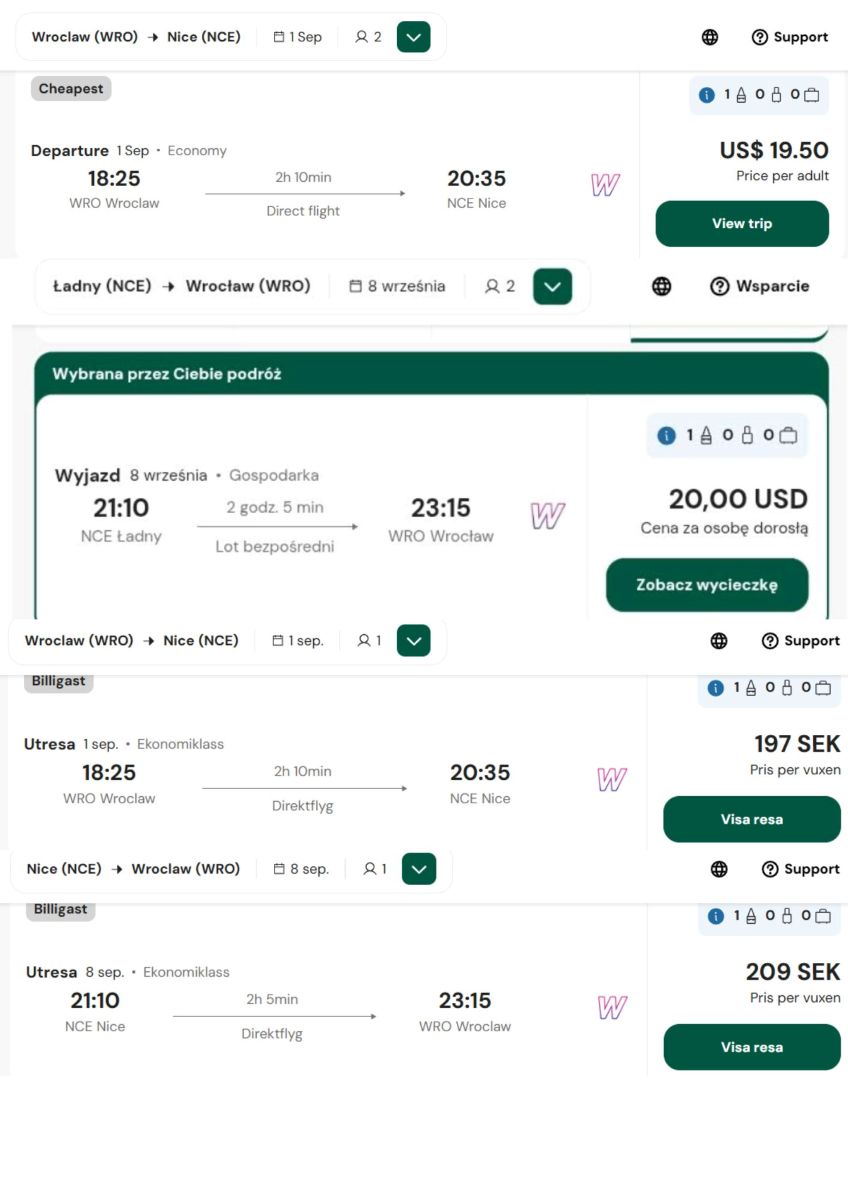The width and height of the screenshot is (848, 1200).
Task: Click Zobacz wycieczkę button
Action: [x=707, y=585]
